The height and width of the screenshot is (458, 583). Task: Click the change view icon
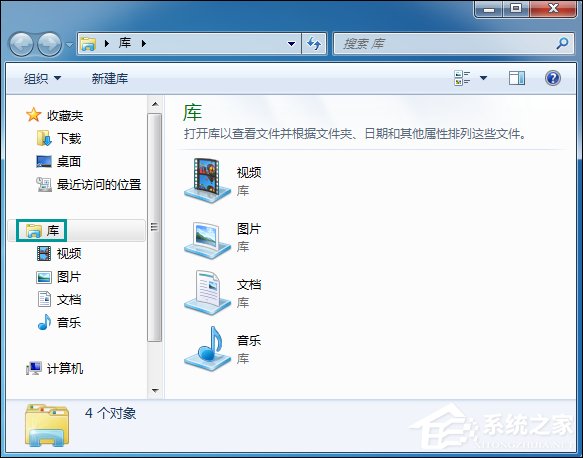[x=462, y=78]
